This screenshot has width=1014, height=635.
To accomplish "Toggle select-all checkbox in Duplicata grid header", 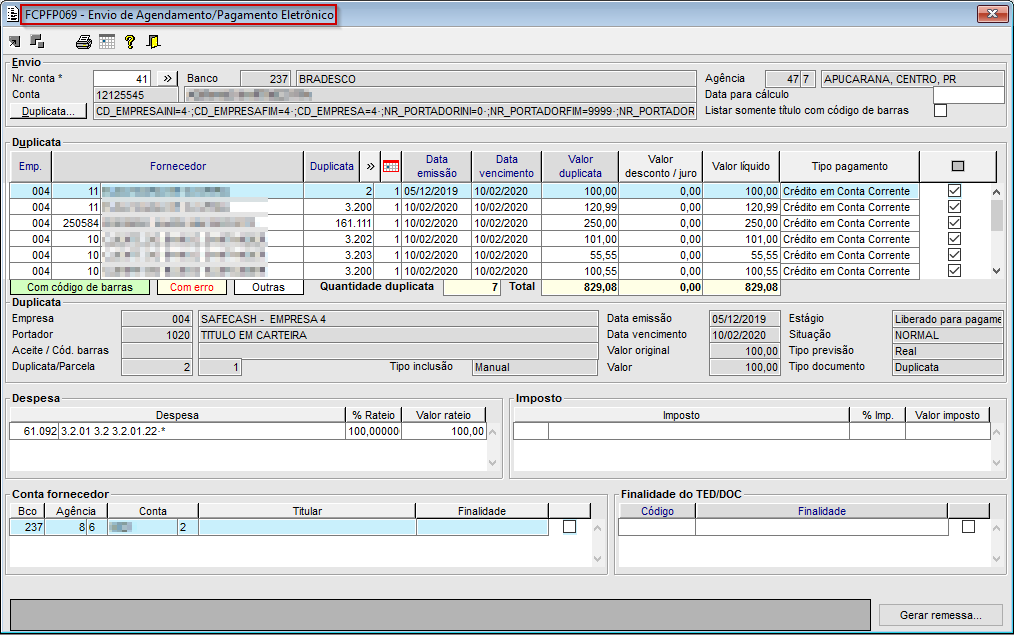I will [x=958, y=166].
